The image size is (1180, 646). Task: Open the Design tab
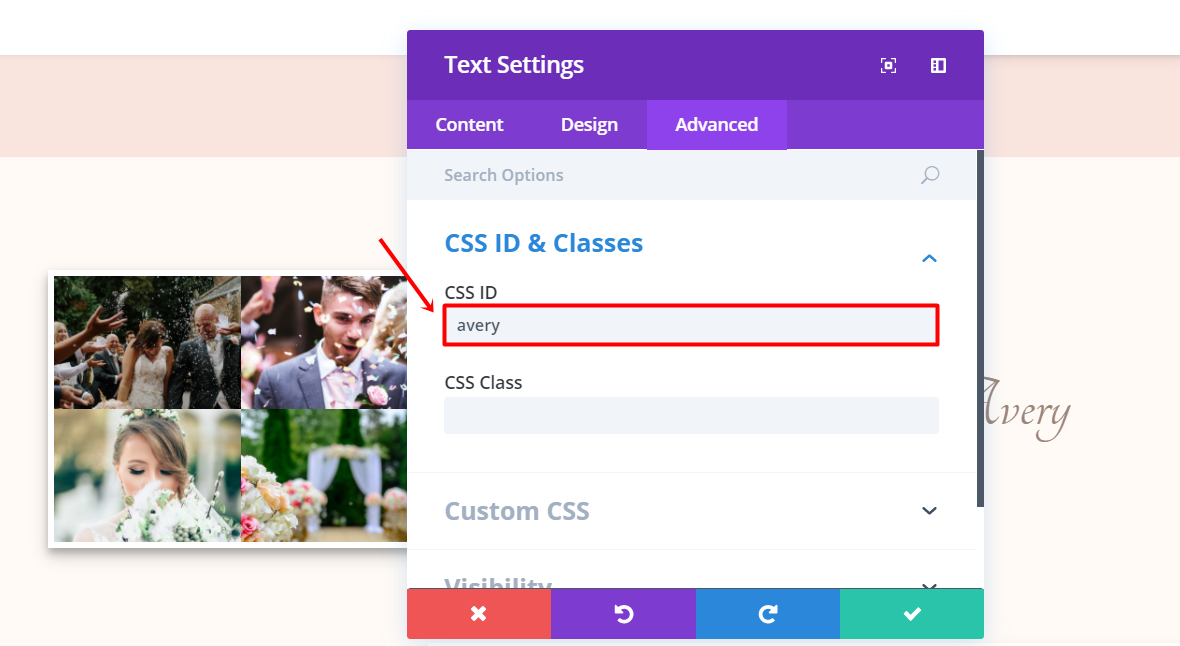[x=589, y=125]
